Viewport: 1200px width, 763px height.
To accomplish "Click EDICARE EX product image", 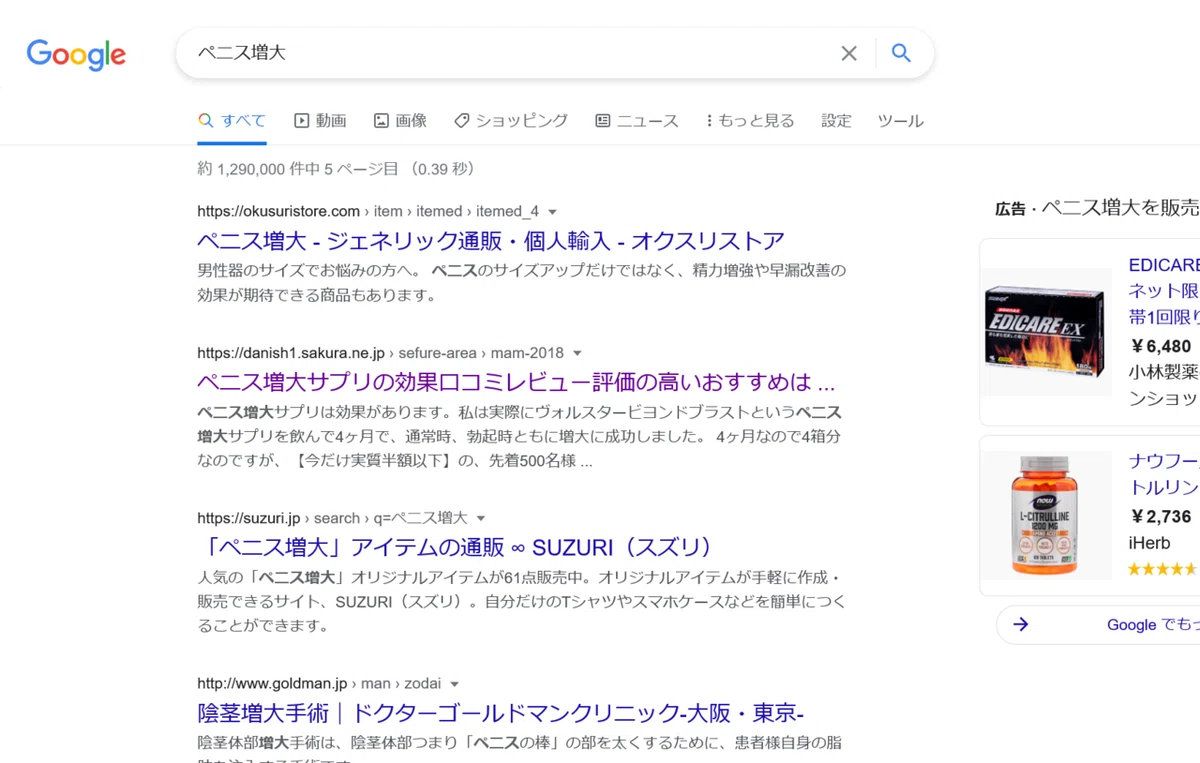I will [x=1046, y=332].
